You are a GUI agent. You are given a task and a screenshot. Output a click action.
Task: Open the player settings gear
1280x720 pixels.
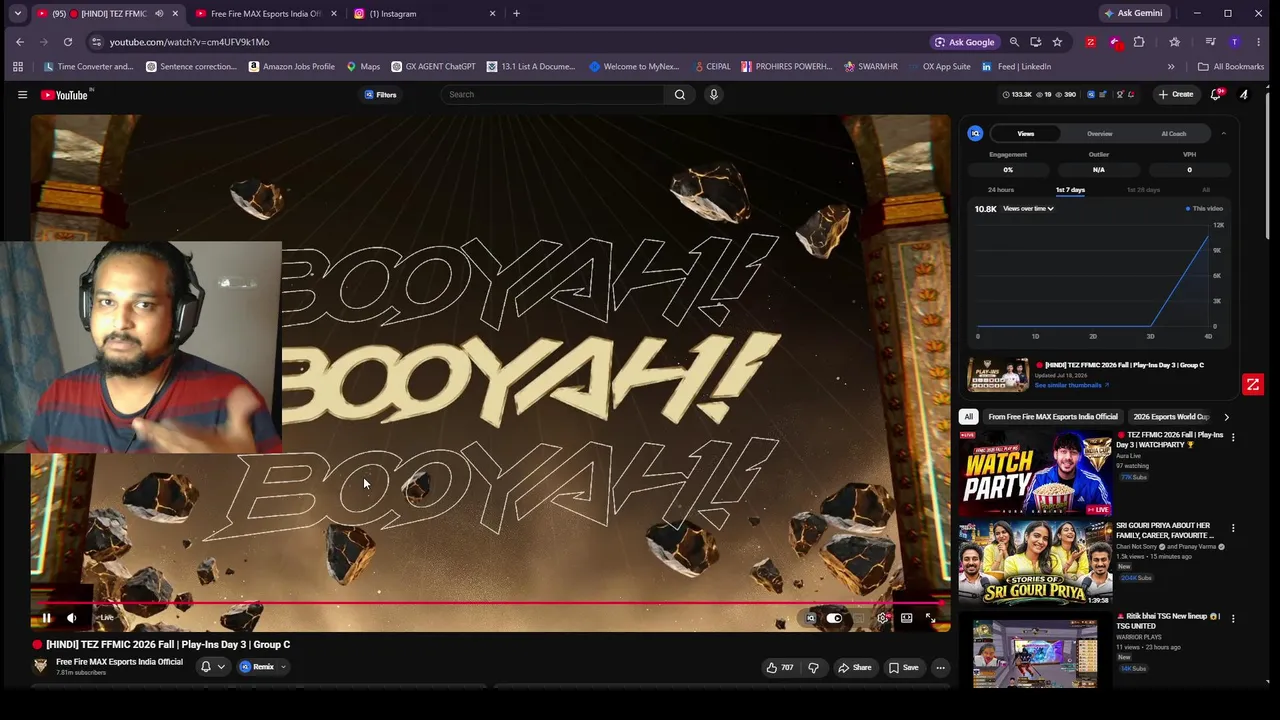coord(882,618)
